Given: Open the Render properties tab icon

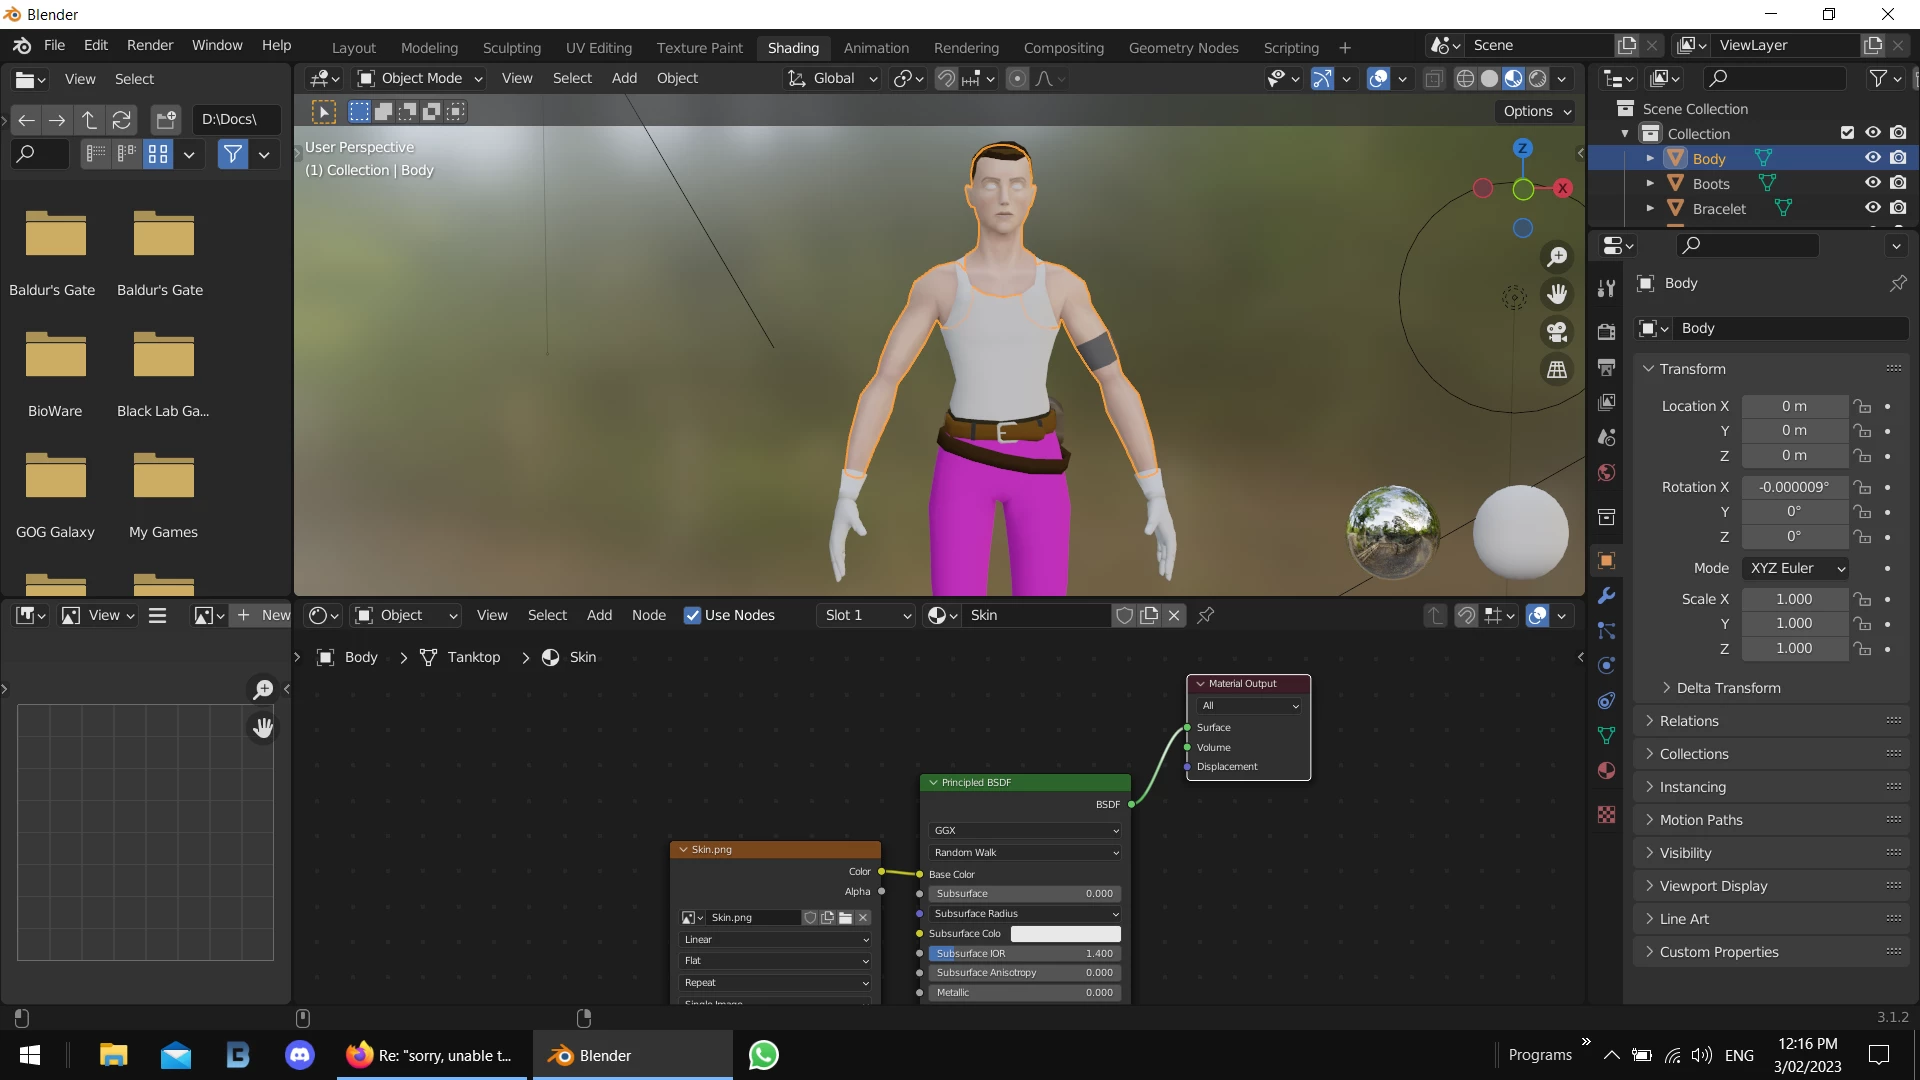Looking at the screenshot, I should click(x=1607, y=332).
